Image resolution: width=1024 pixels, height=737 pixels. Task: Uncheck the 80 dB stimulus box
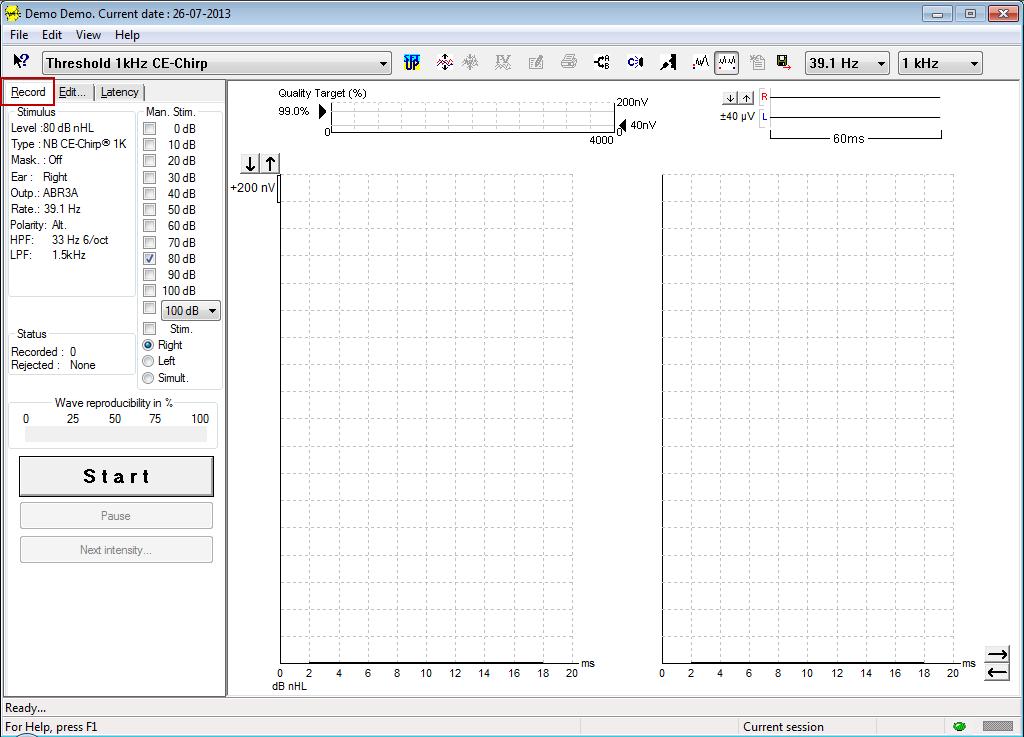pyautogui.click(x=150, y=259)
